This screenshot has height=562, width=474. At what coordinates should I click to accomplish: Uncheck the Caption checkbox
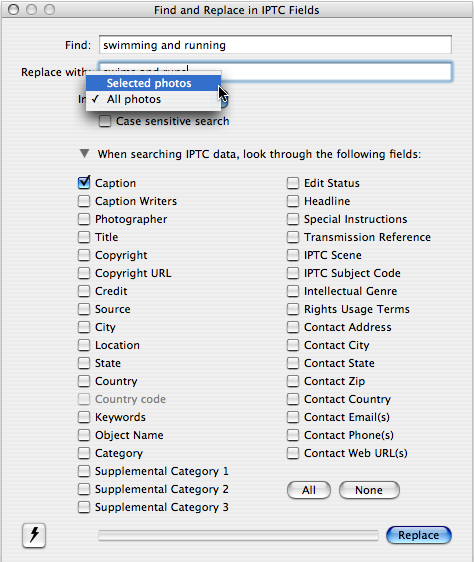[x=84, y=183]
